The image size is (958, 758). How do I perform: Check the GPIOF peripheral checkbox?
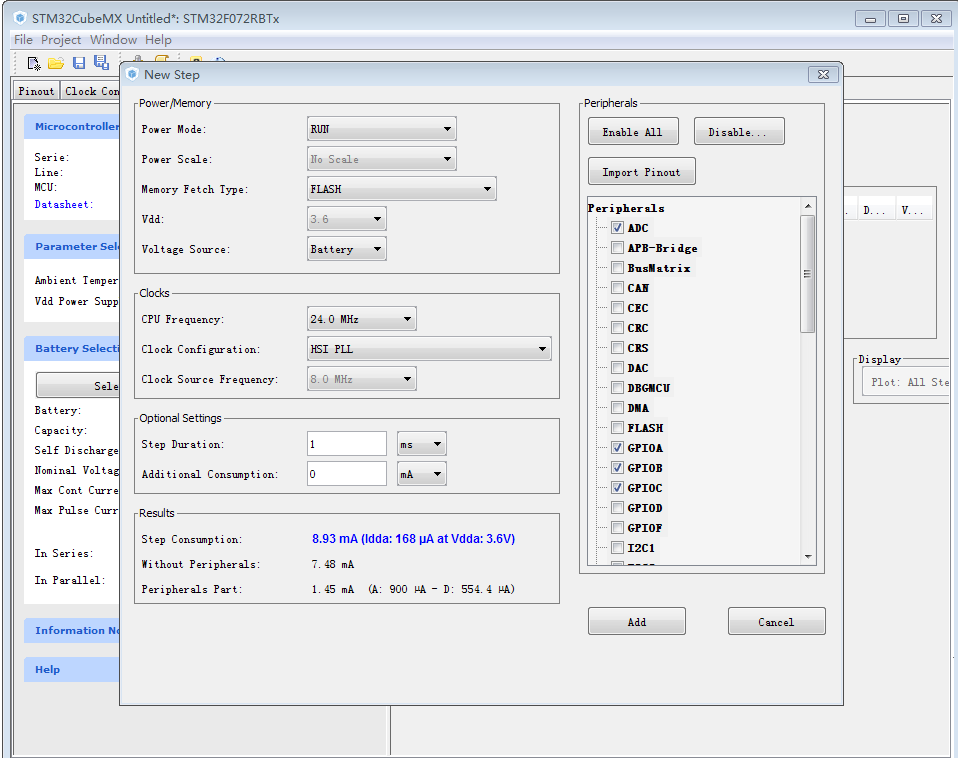[x=617, y=528]
